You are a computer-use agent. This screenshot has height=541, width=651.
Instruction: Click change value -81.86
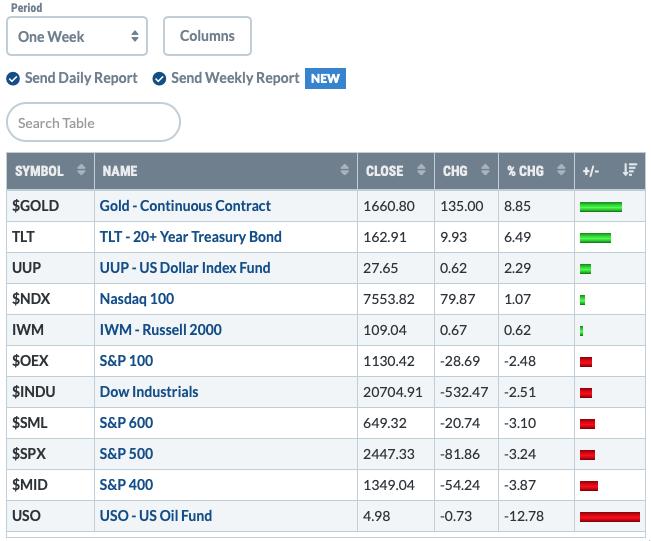pos(460,454)
